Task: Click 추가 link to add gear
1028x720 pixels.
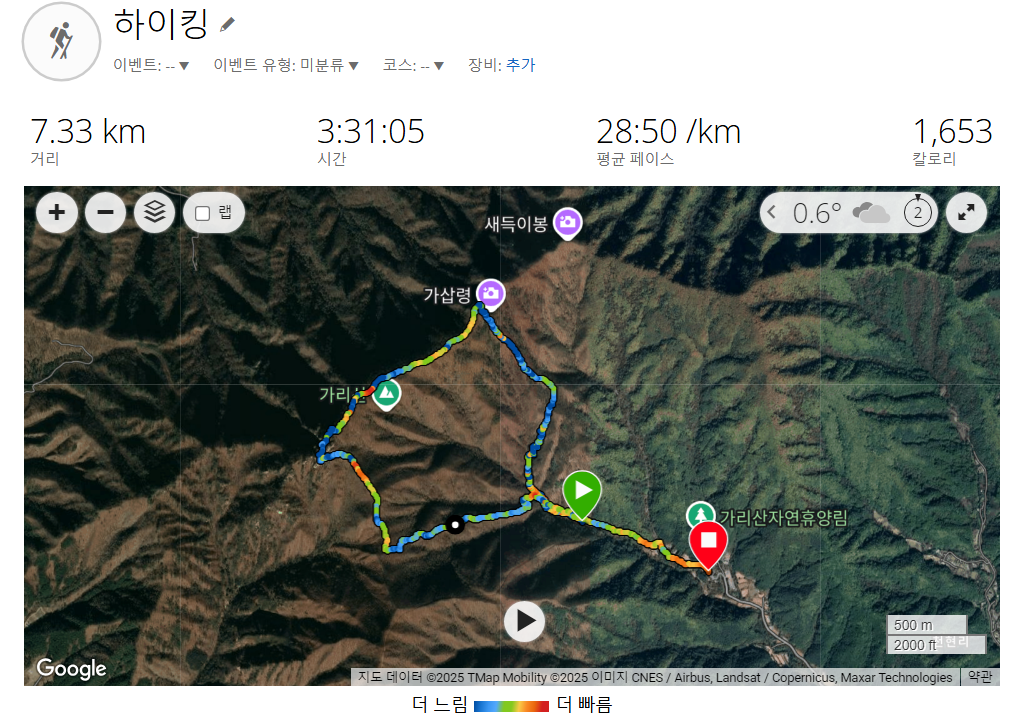Action: [x=521, y=64]
